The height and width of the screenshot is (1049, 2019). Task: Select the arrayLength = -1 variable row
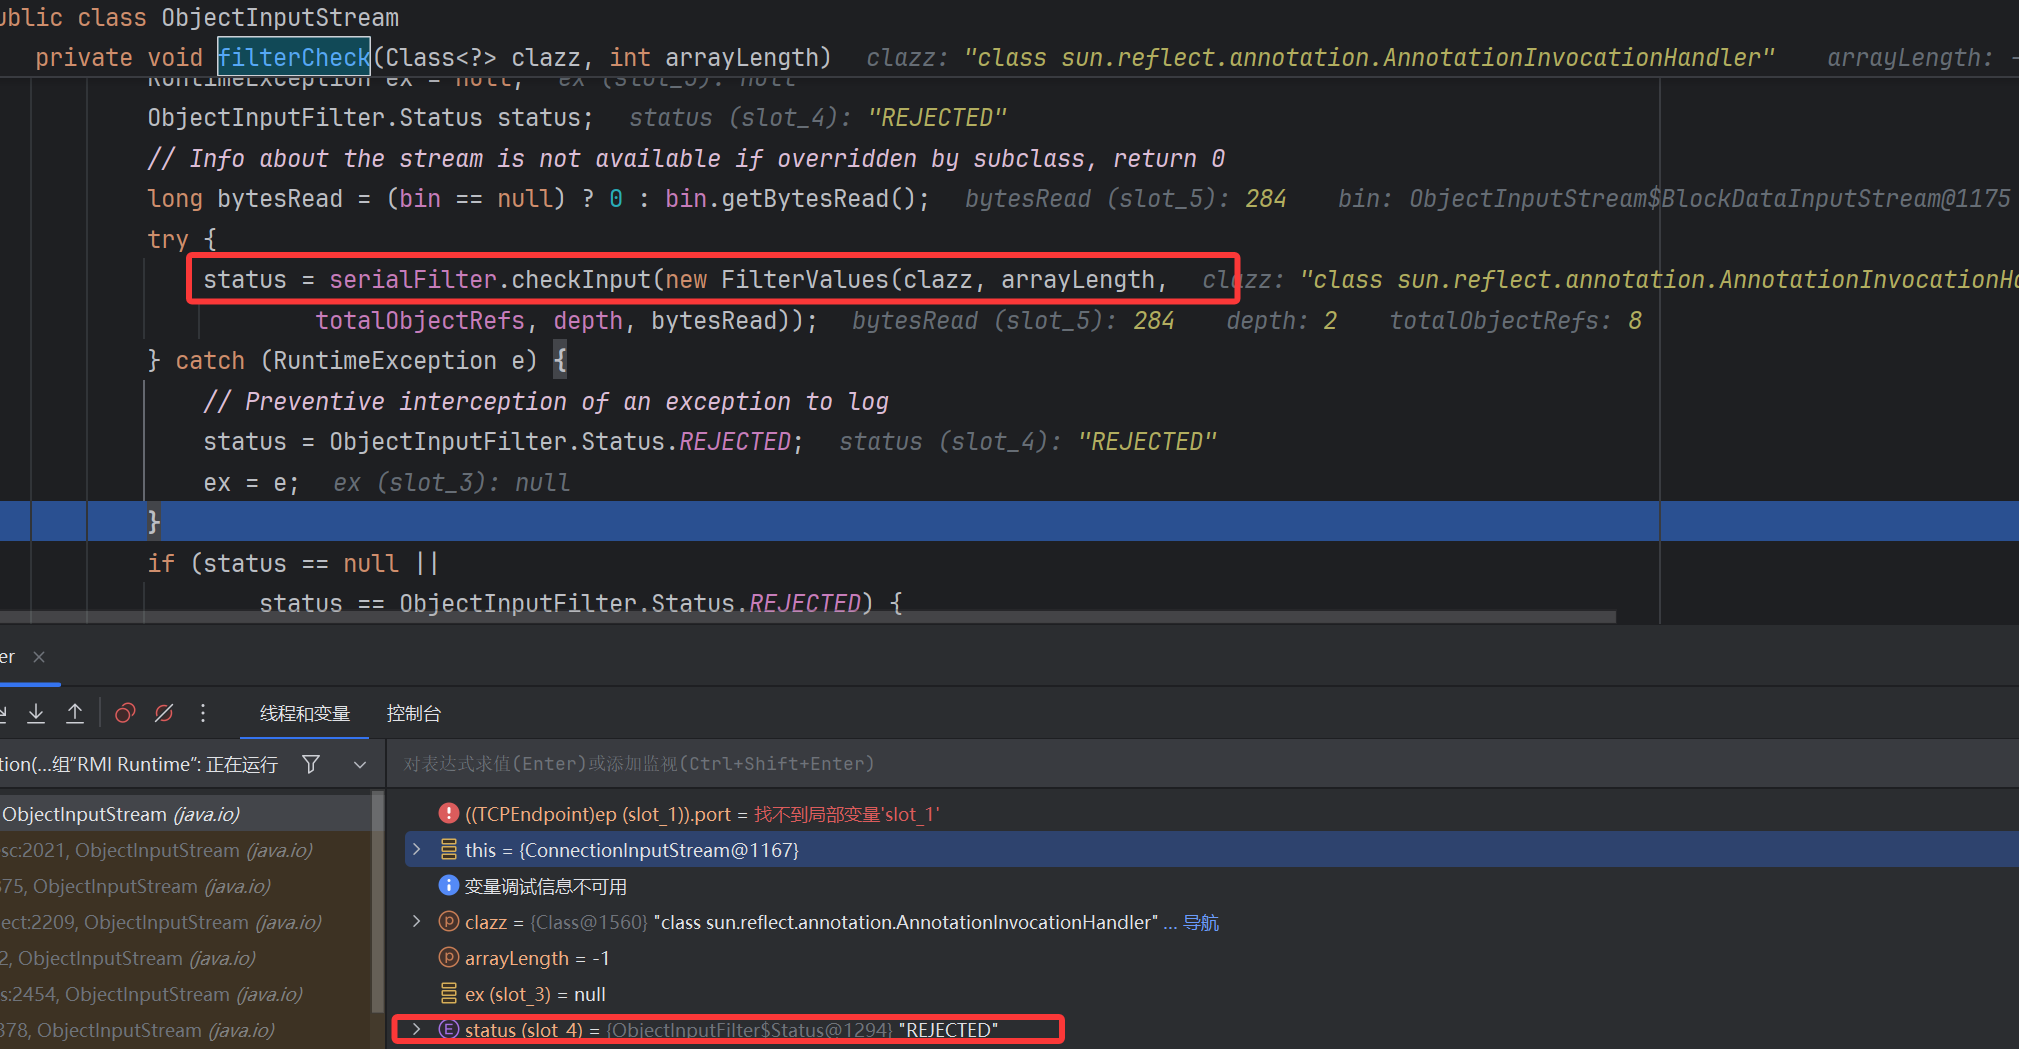[537, 958]
